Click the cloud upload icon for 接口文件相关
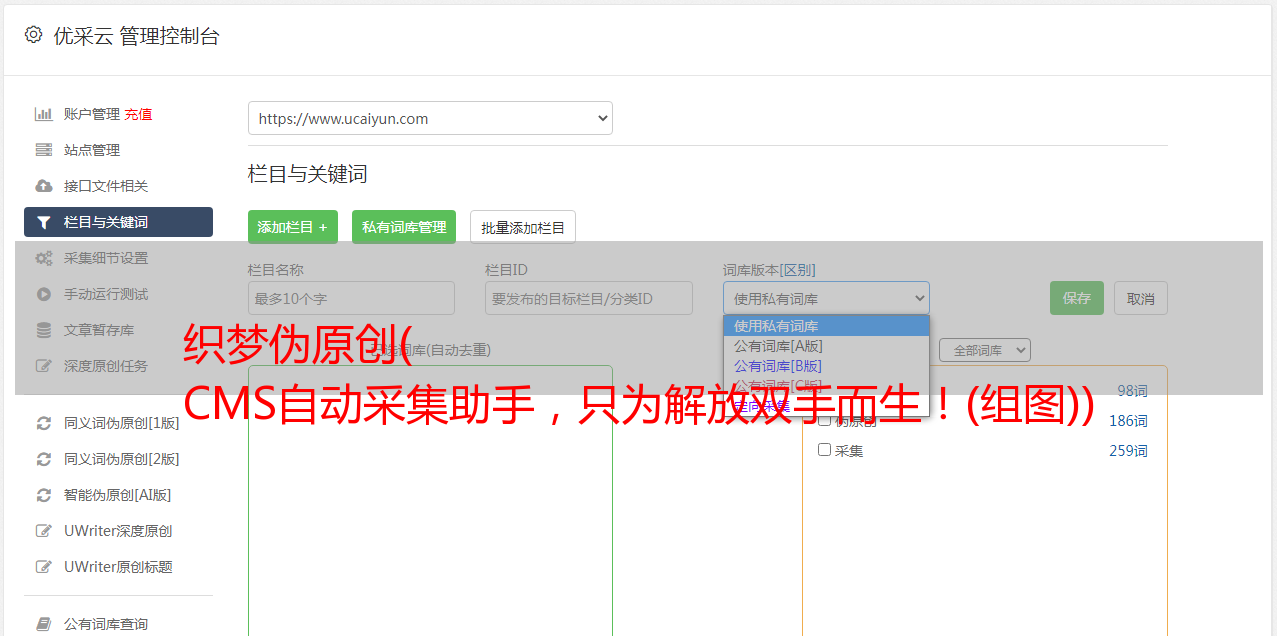 click(44, 186)
